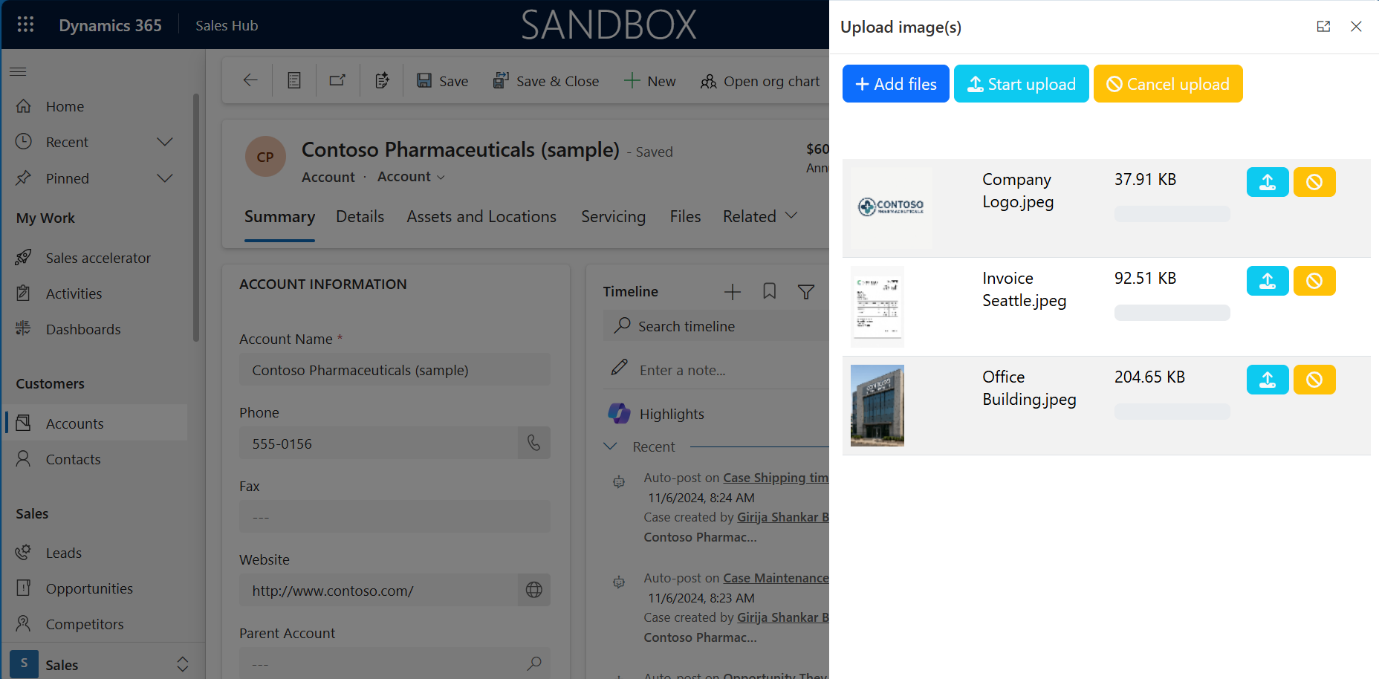
Task: Select the Office Building.jpeg thumbnail
Action: [877, 405]
